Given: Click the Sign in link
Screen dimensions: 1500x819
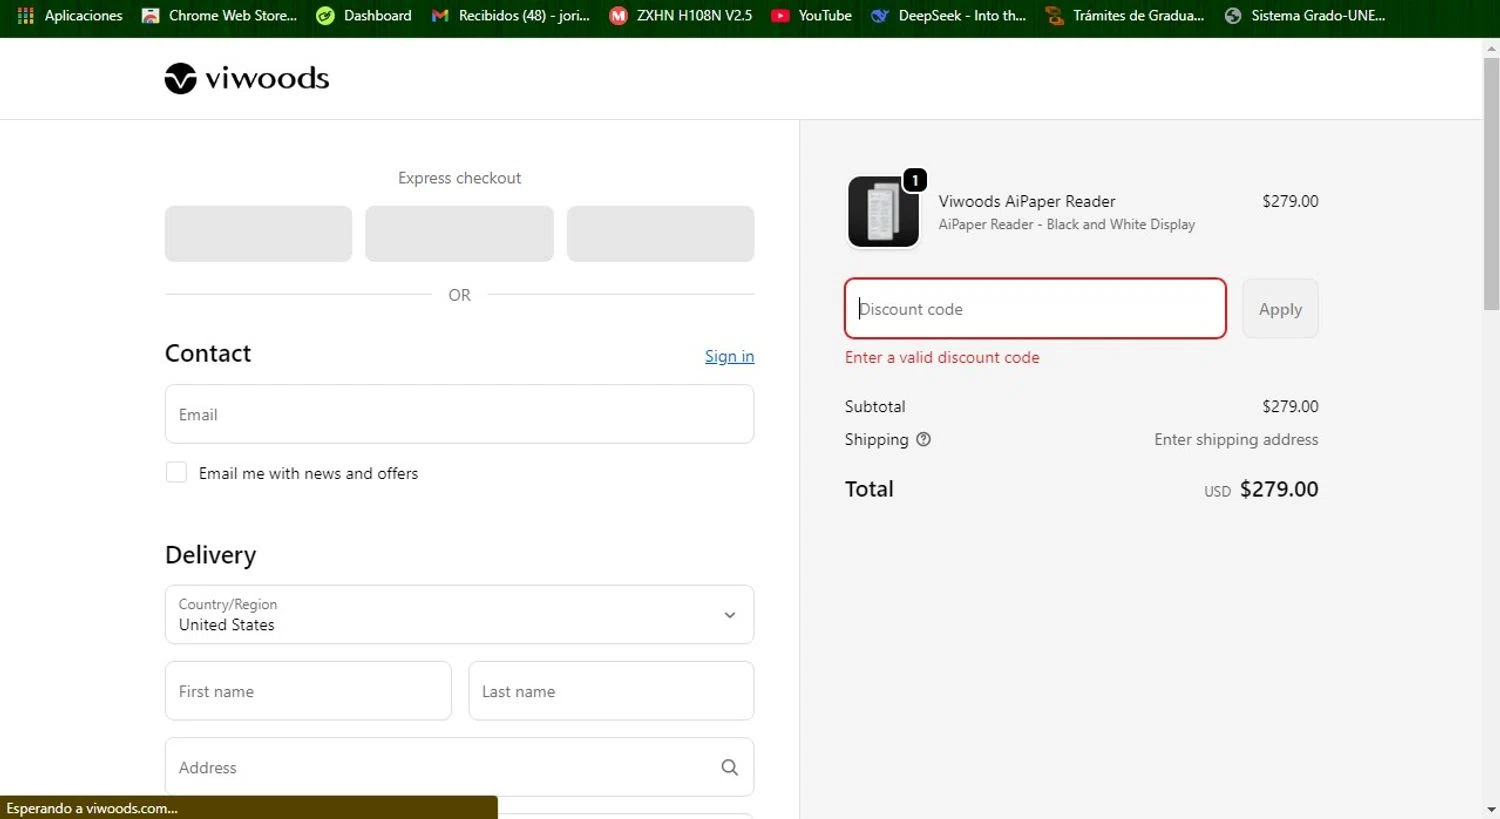Looking at the screenshot, I should 729,356.
